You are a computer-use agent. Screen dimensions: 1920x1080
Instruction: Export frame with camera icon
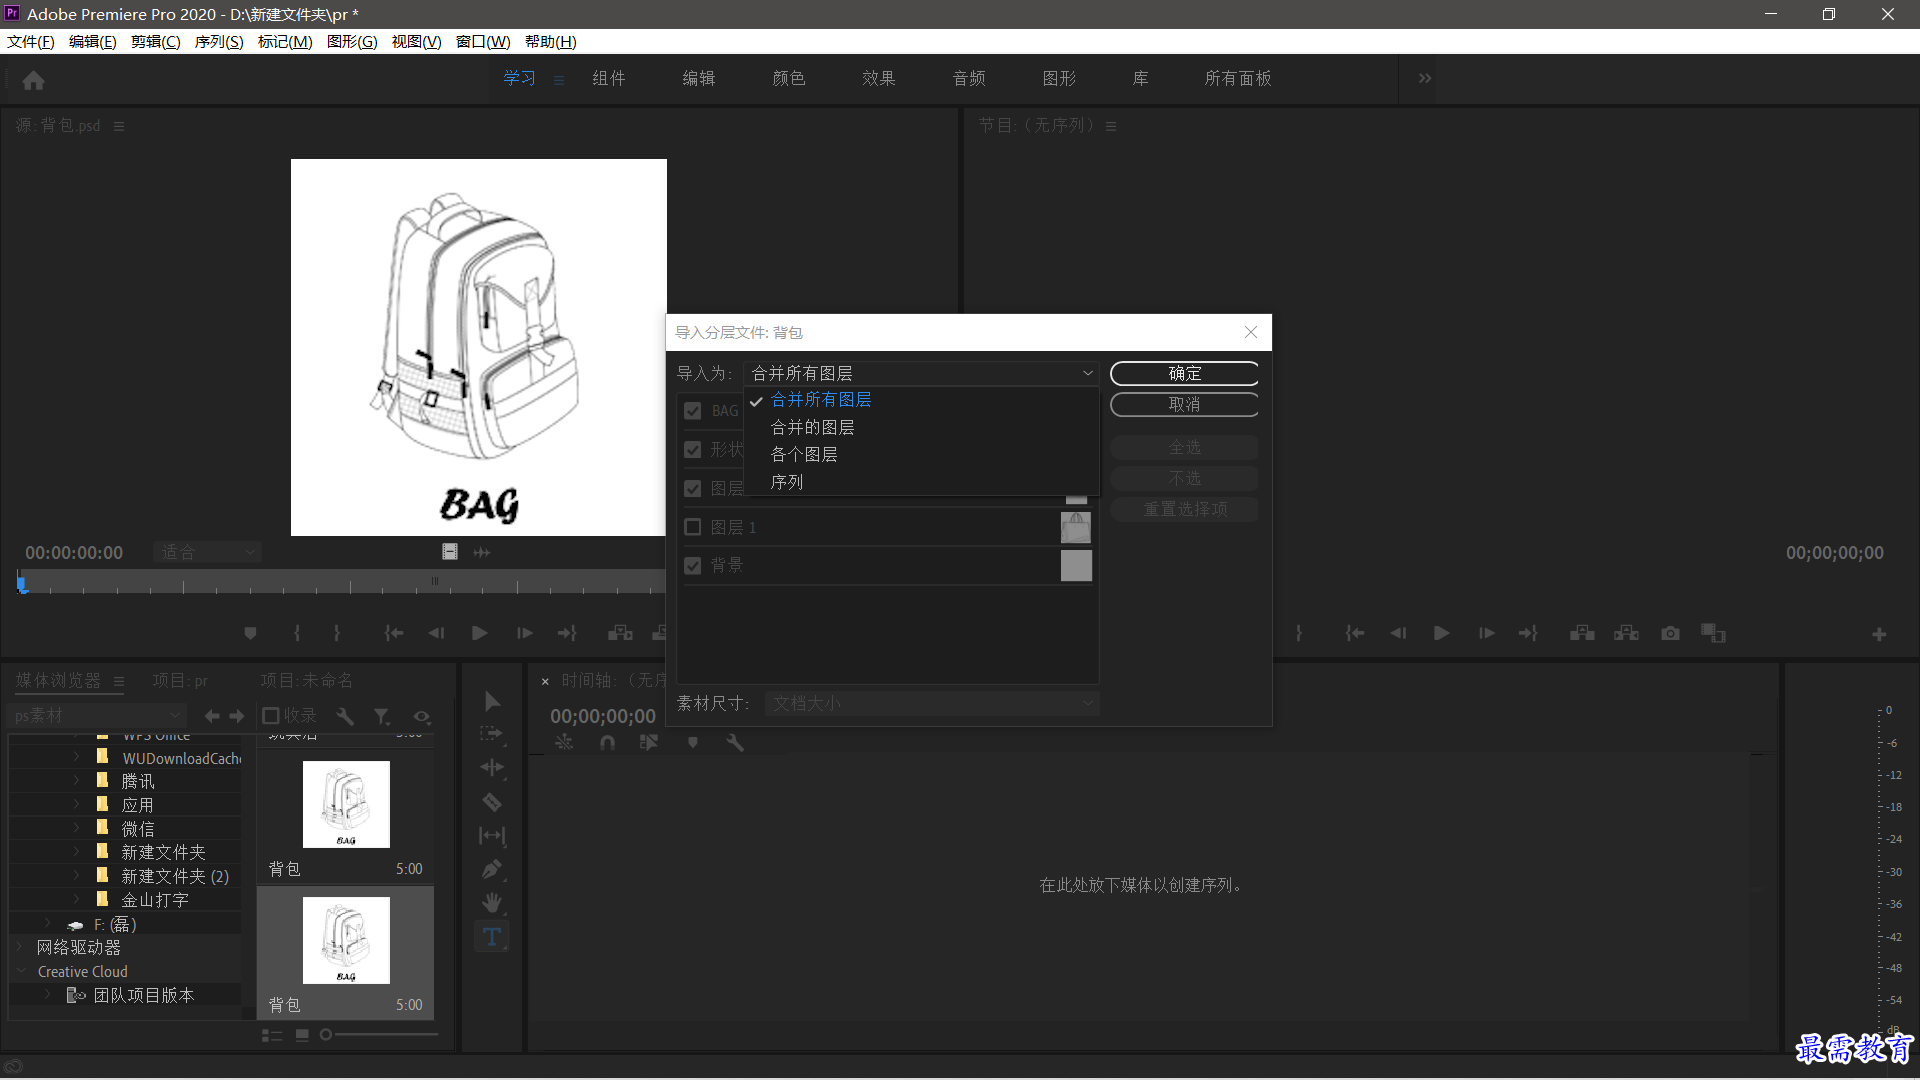point(1670,633)
